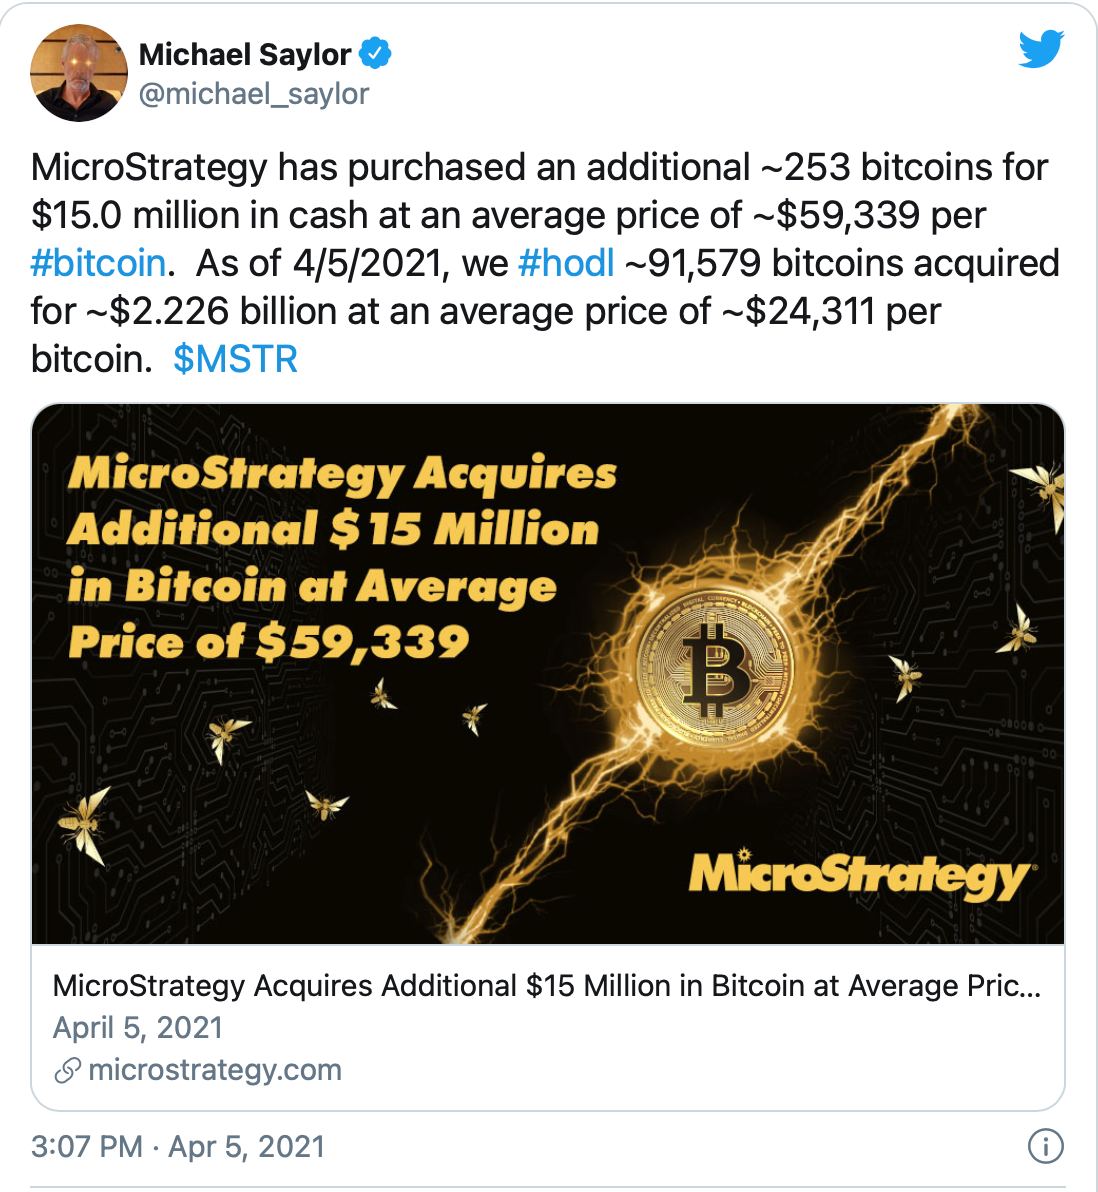The width and height of the screenshot is (1098, 1192).
Task: Open Michael Saylor's profile avatar
Action: point(79,73)
